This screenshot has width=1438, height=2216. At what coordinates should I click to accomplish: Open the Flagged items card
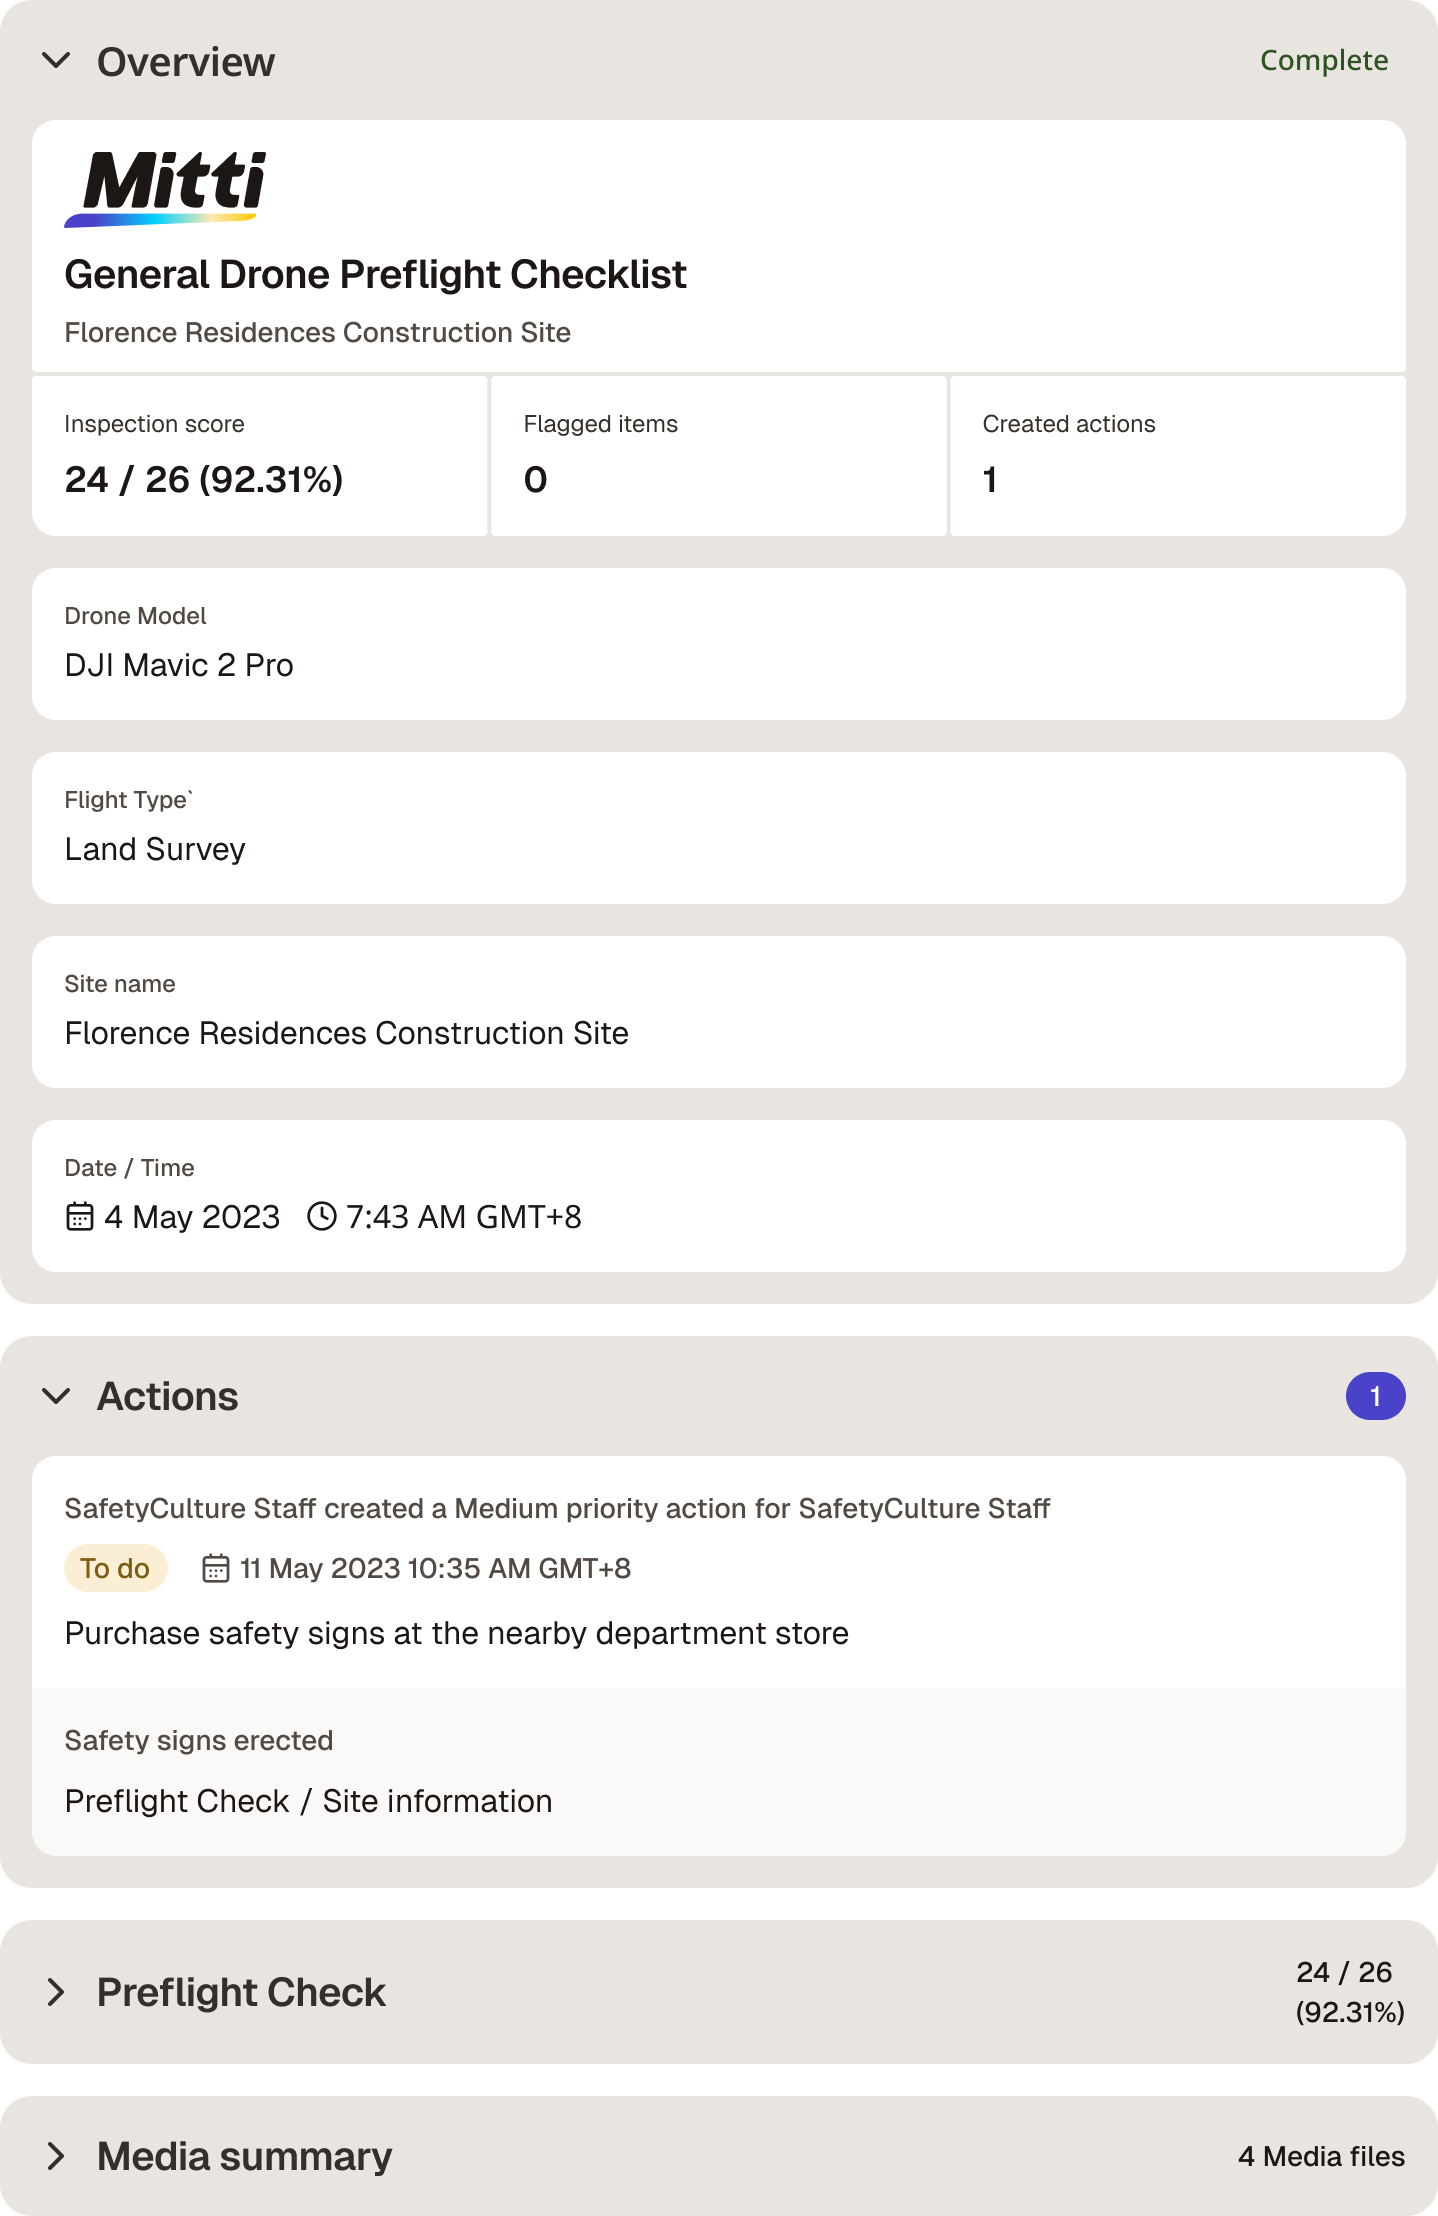pos(719,456)
